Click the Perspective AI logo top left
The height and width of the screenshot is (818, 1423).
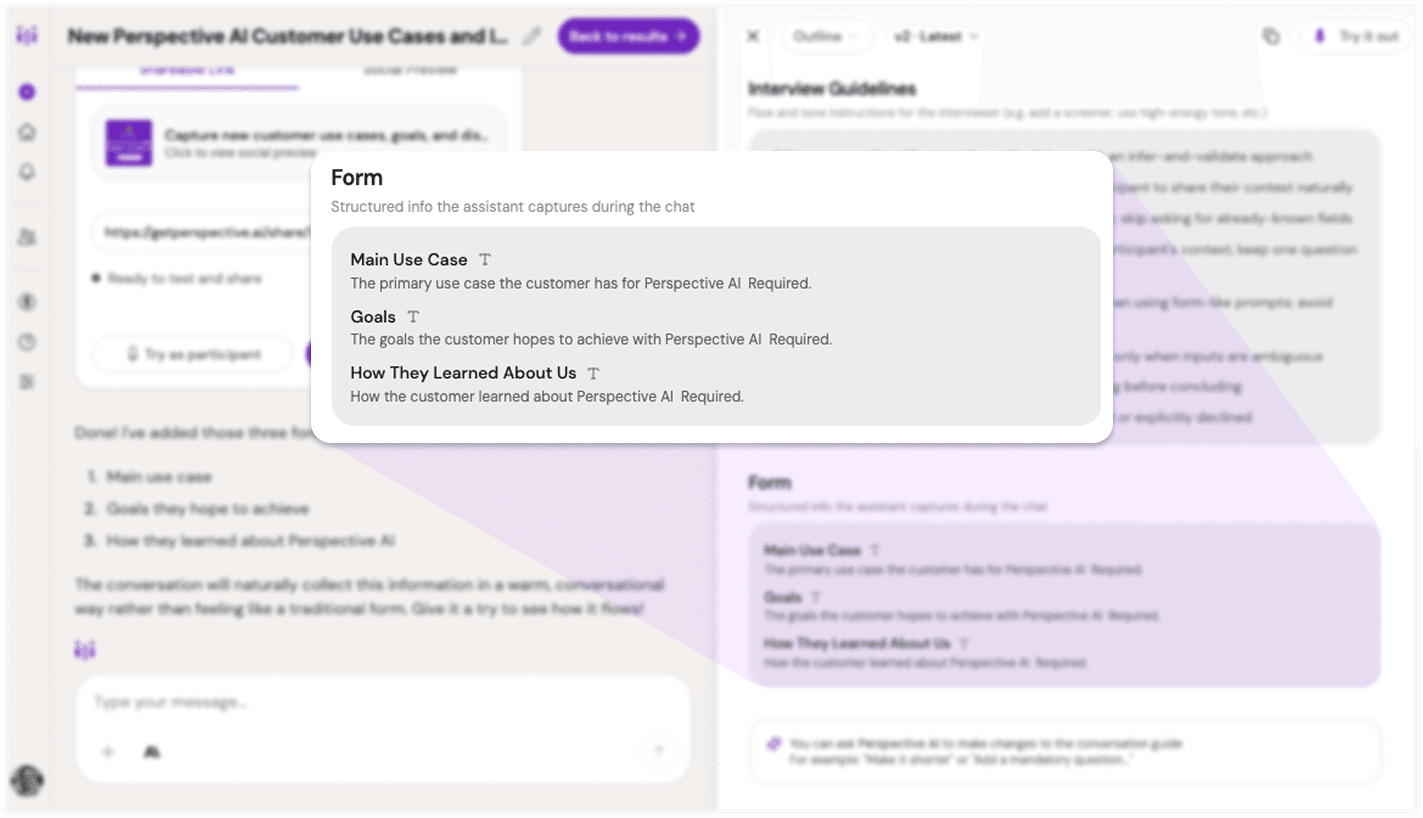coord(27,35)
